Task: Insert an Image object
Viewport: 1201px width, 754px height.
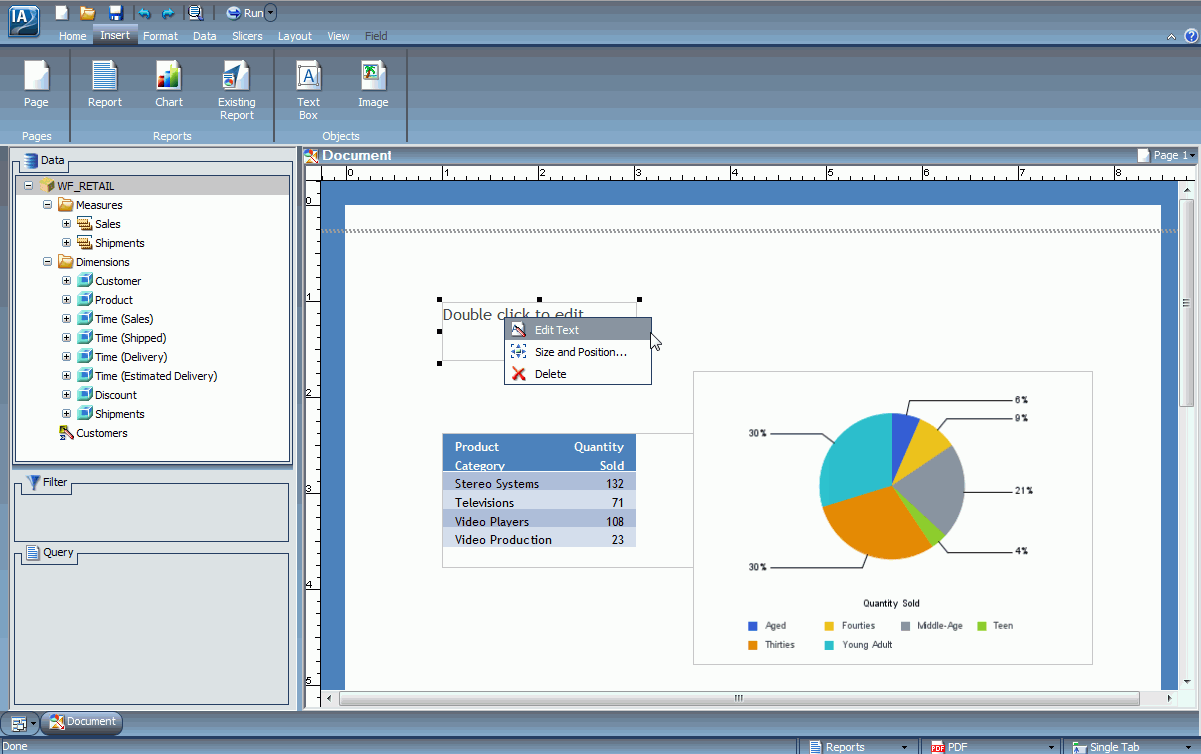Action: point(373,84)
